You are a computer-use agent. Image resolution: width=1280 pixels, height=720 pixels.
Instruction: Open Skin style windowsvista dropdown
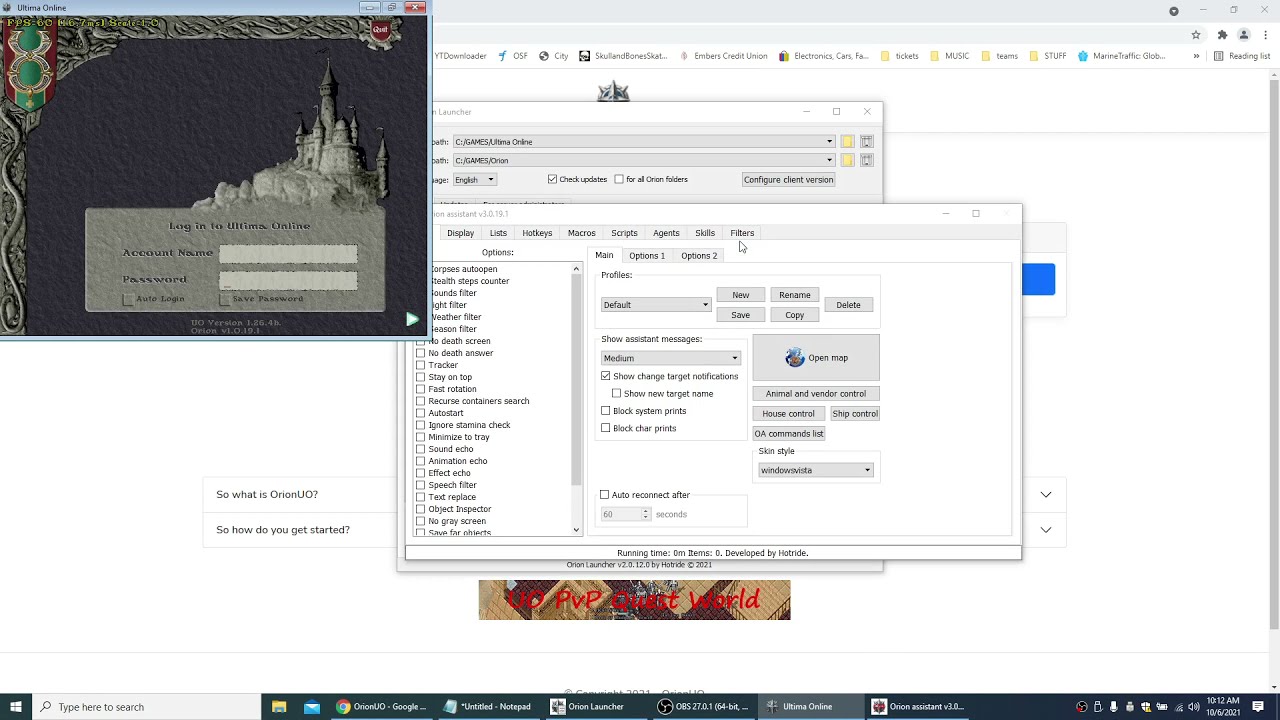[x=815, y=470]
